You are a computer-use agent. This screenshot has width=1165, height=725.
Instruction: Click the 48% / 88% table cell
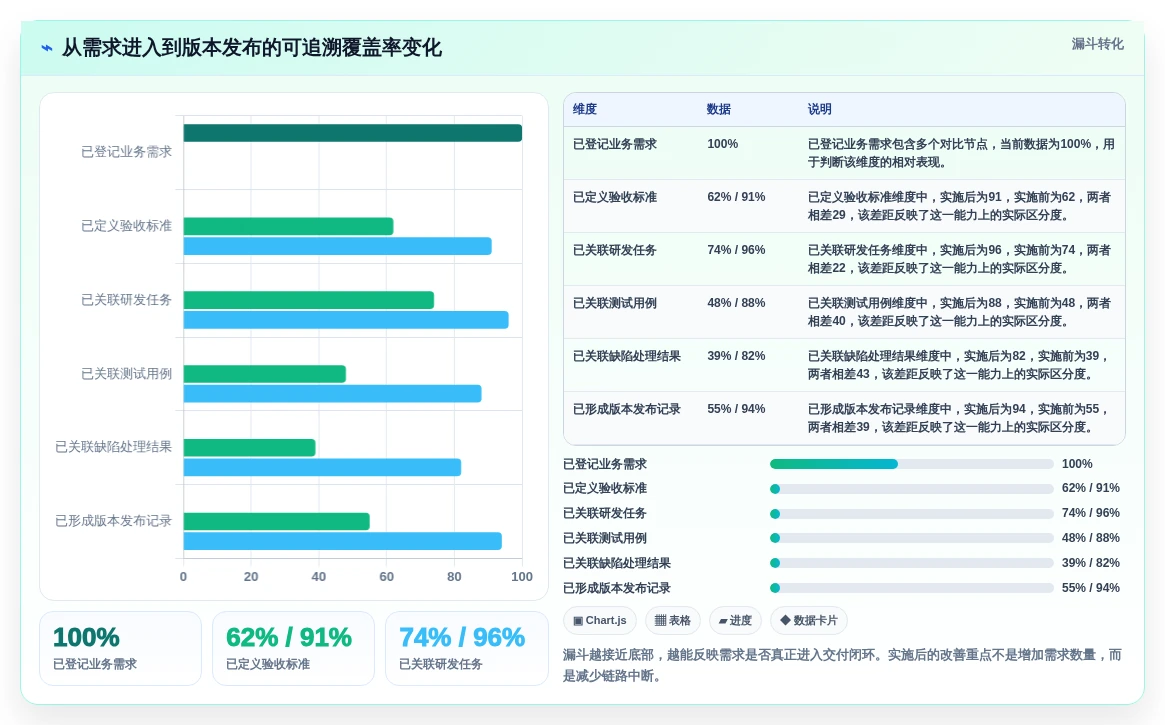pos(736,303)
